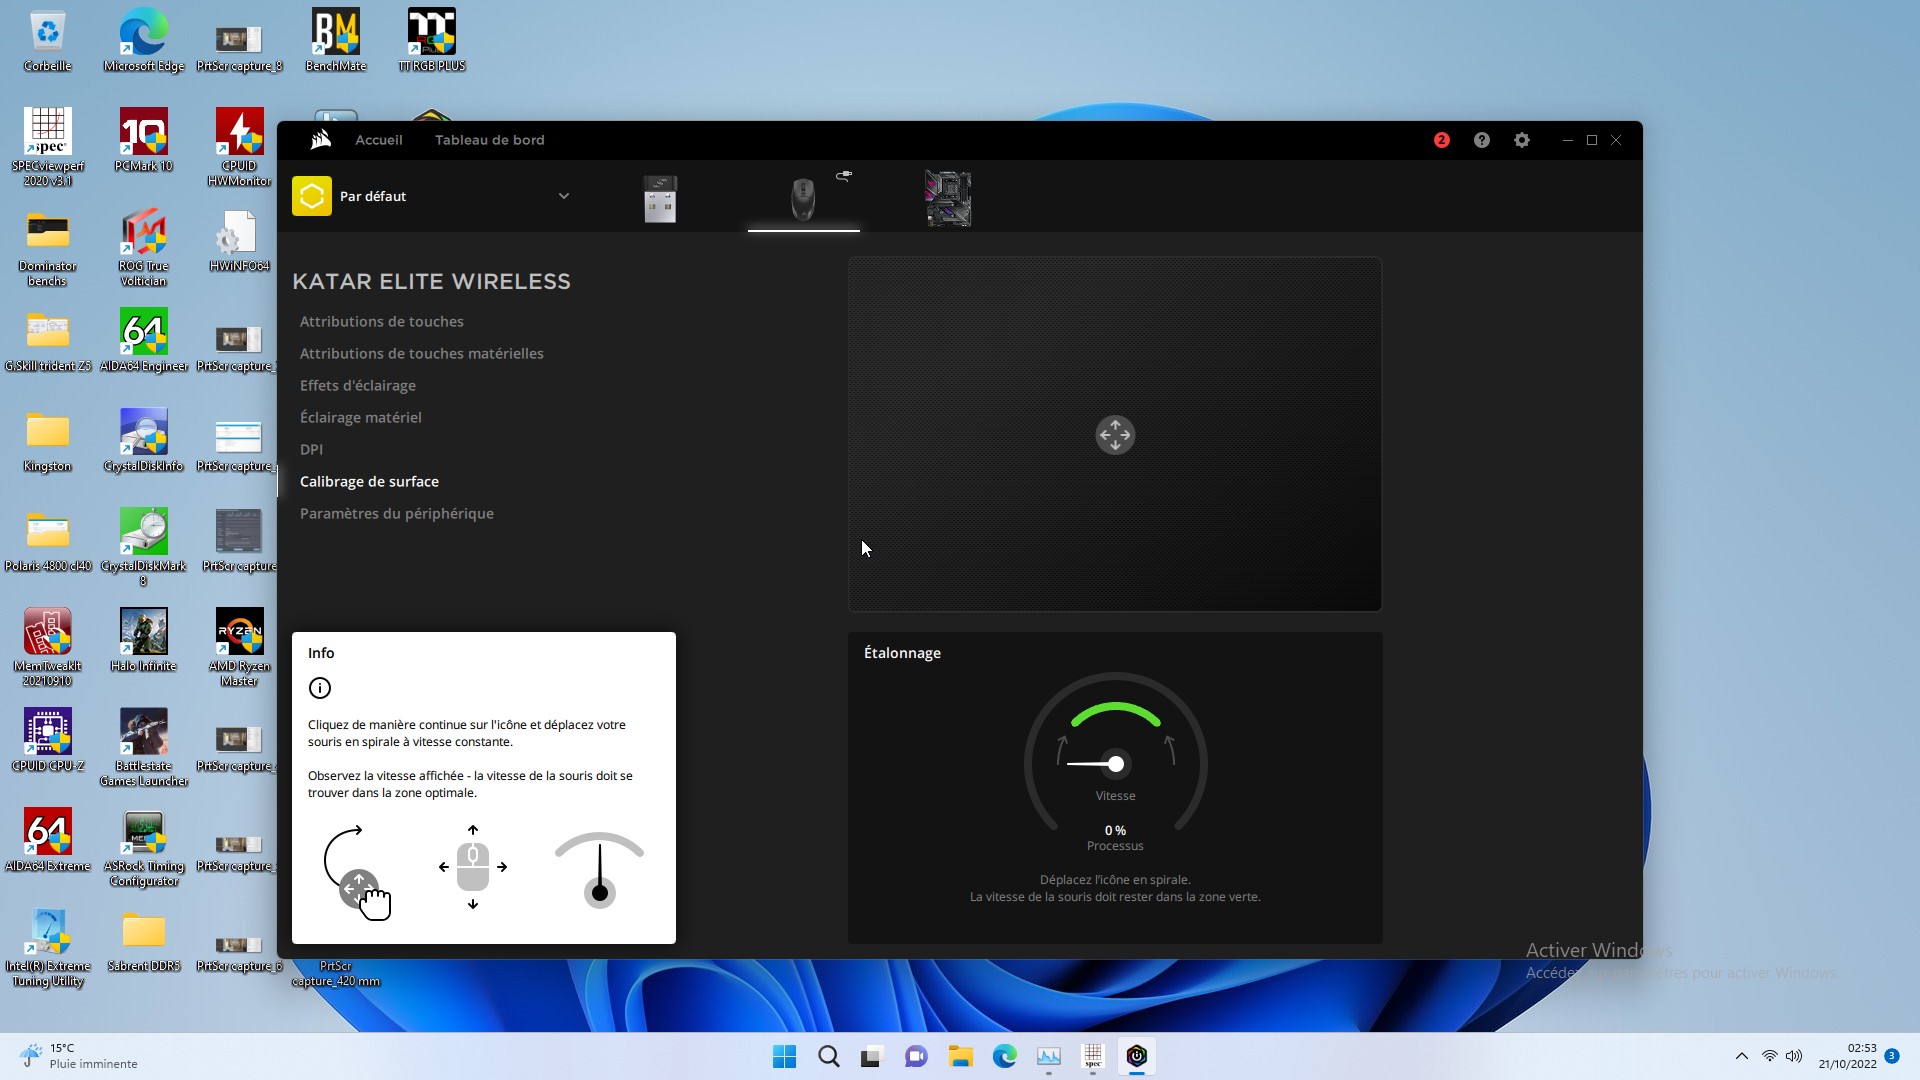Go to Effets d'éclairage section

tap(358, 385)
